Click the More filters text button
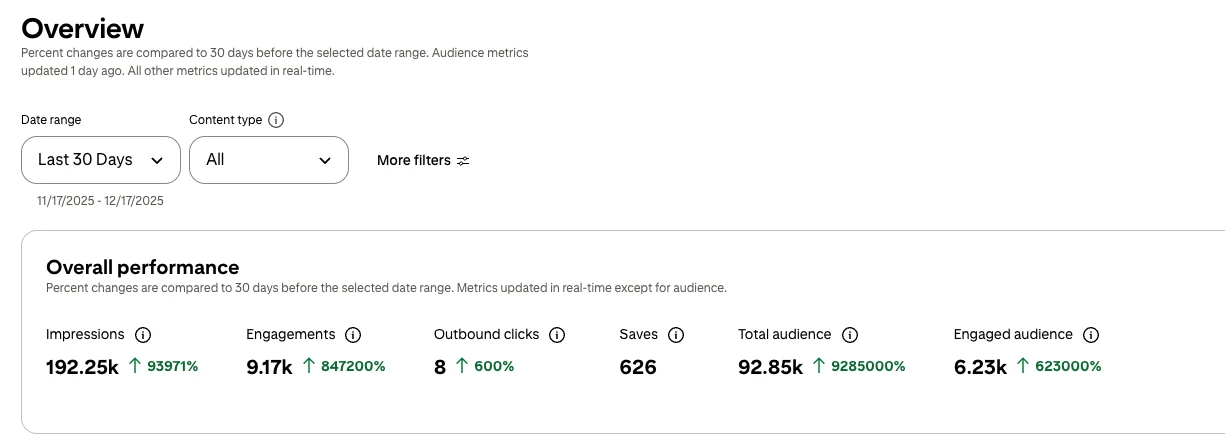The image size is (1225, 443). point(413,160)
